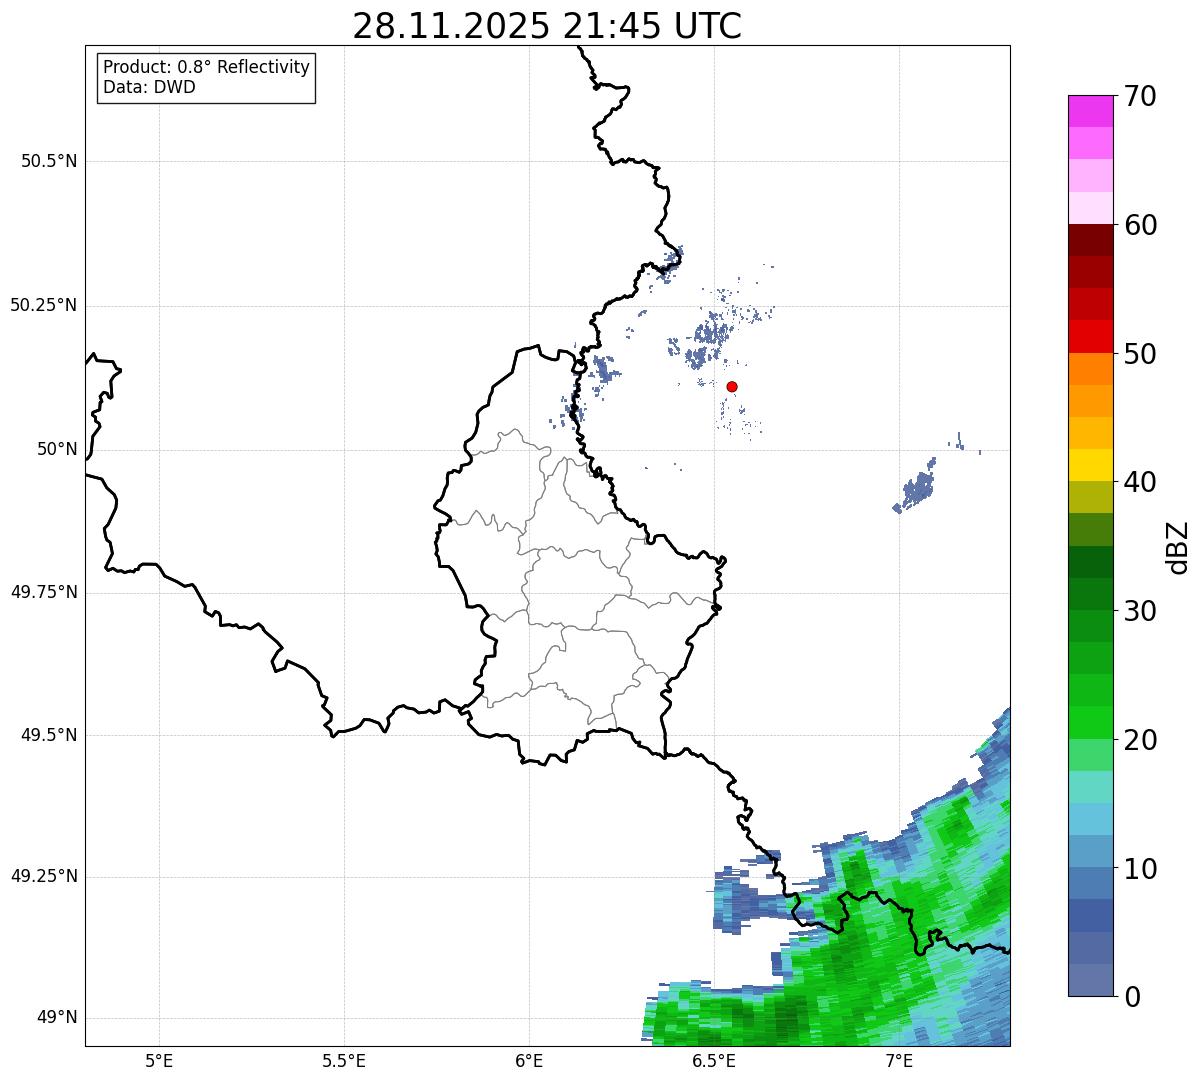Viewport: 1202px width, 1081px height.
Task: Click the 50°N latitude label
Action: pos(57,449)
